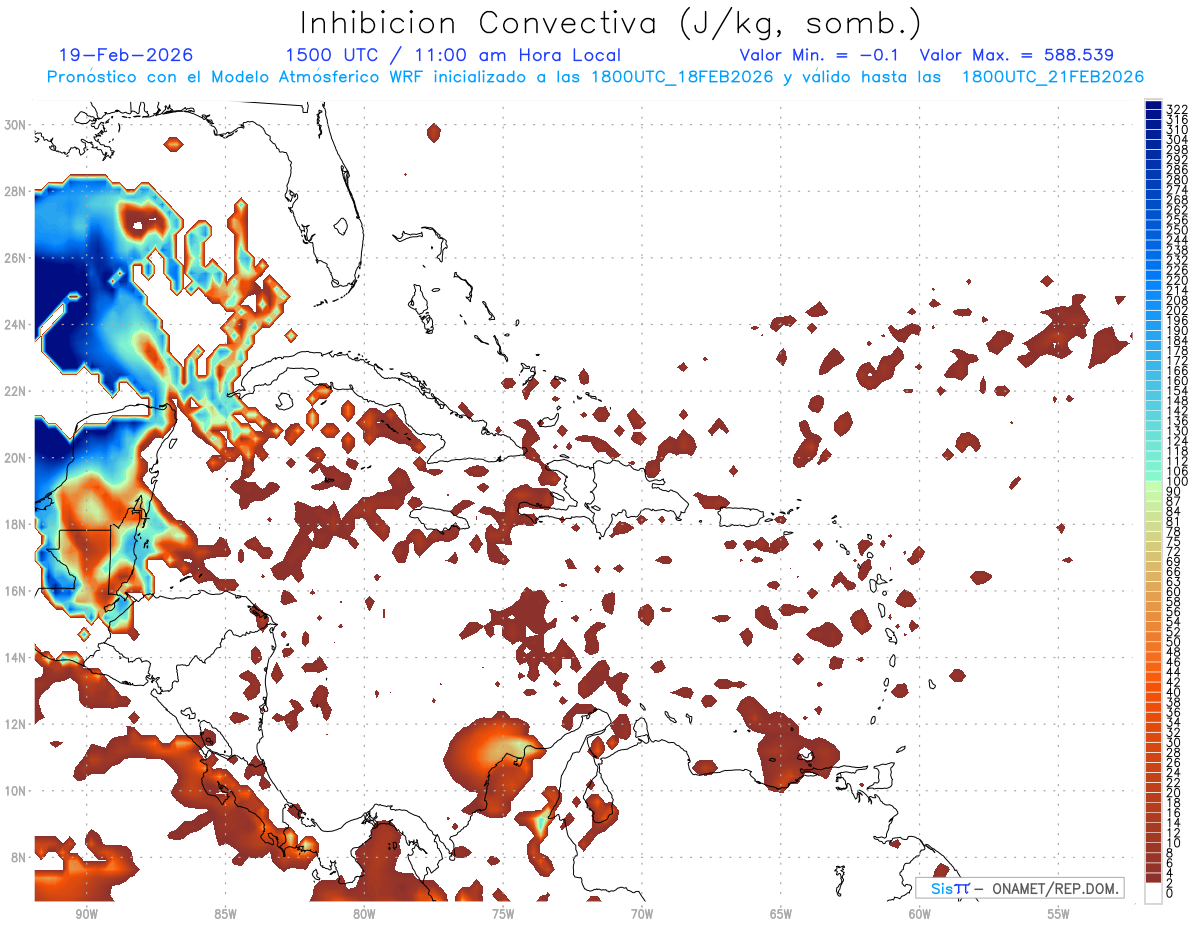
Task: Click the '100' value on the color scale
Action: tap(1177, 482)
